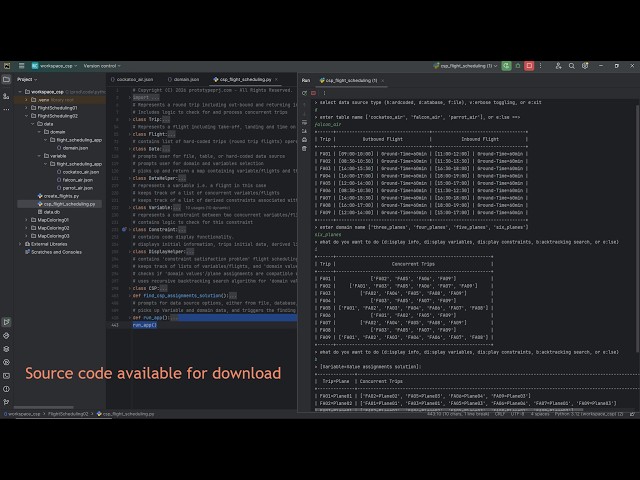
Task: Click FlightScheduling02 breadcrumb in status bar
Action: [68, 414]
